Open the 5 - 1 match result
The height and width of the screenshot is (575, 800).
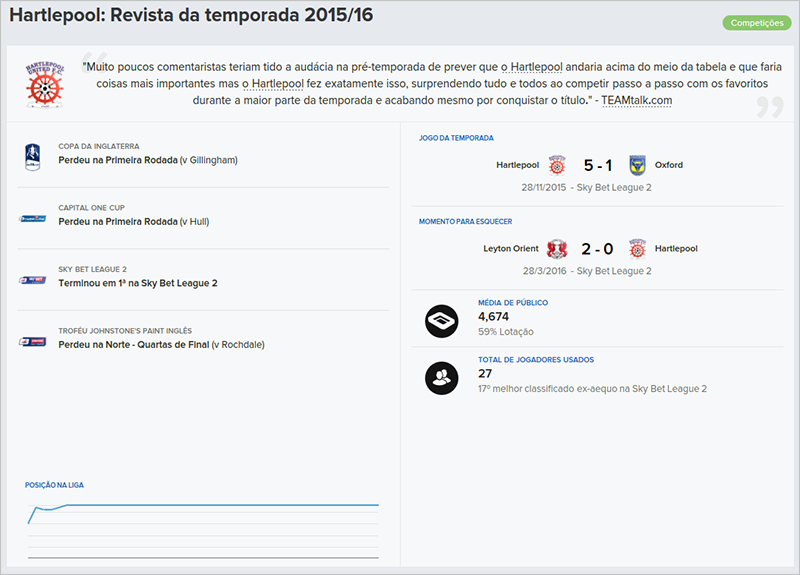(597, 165)
